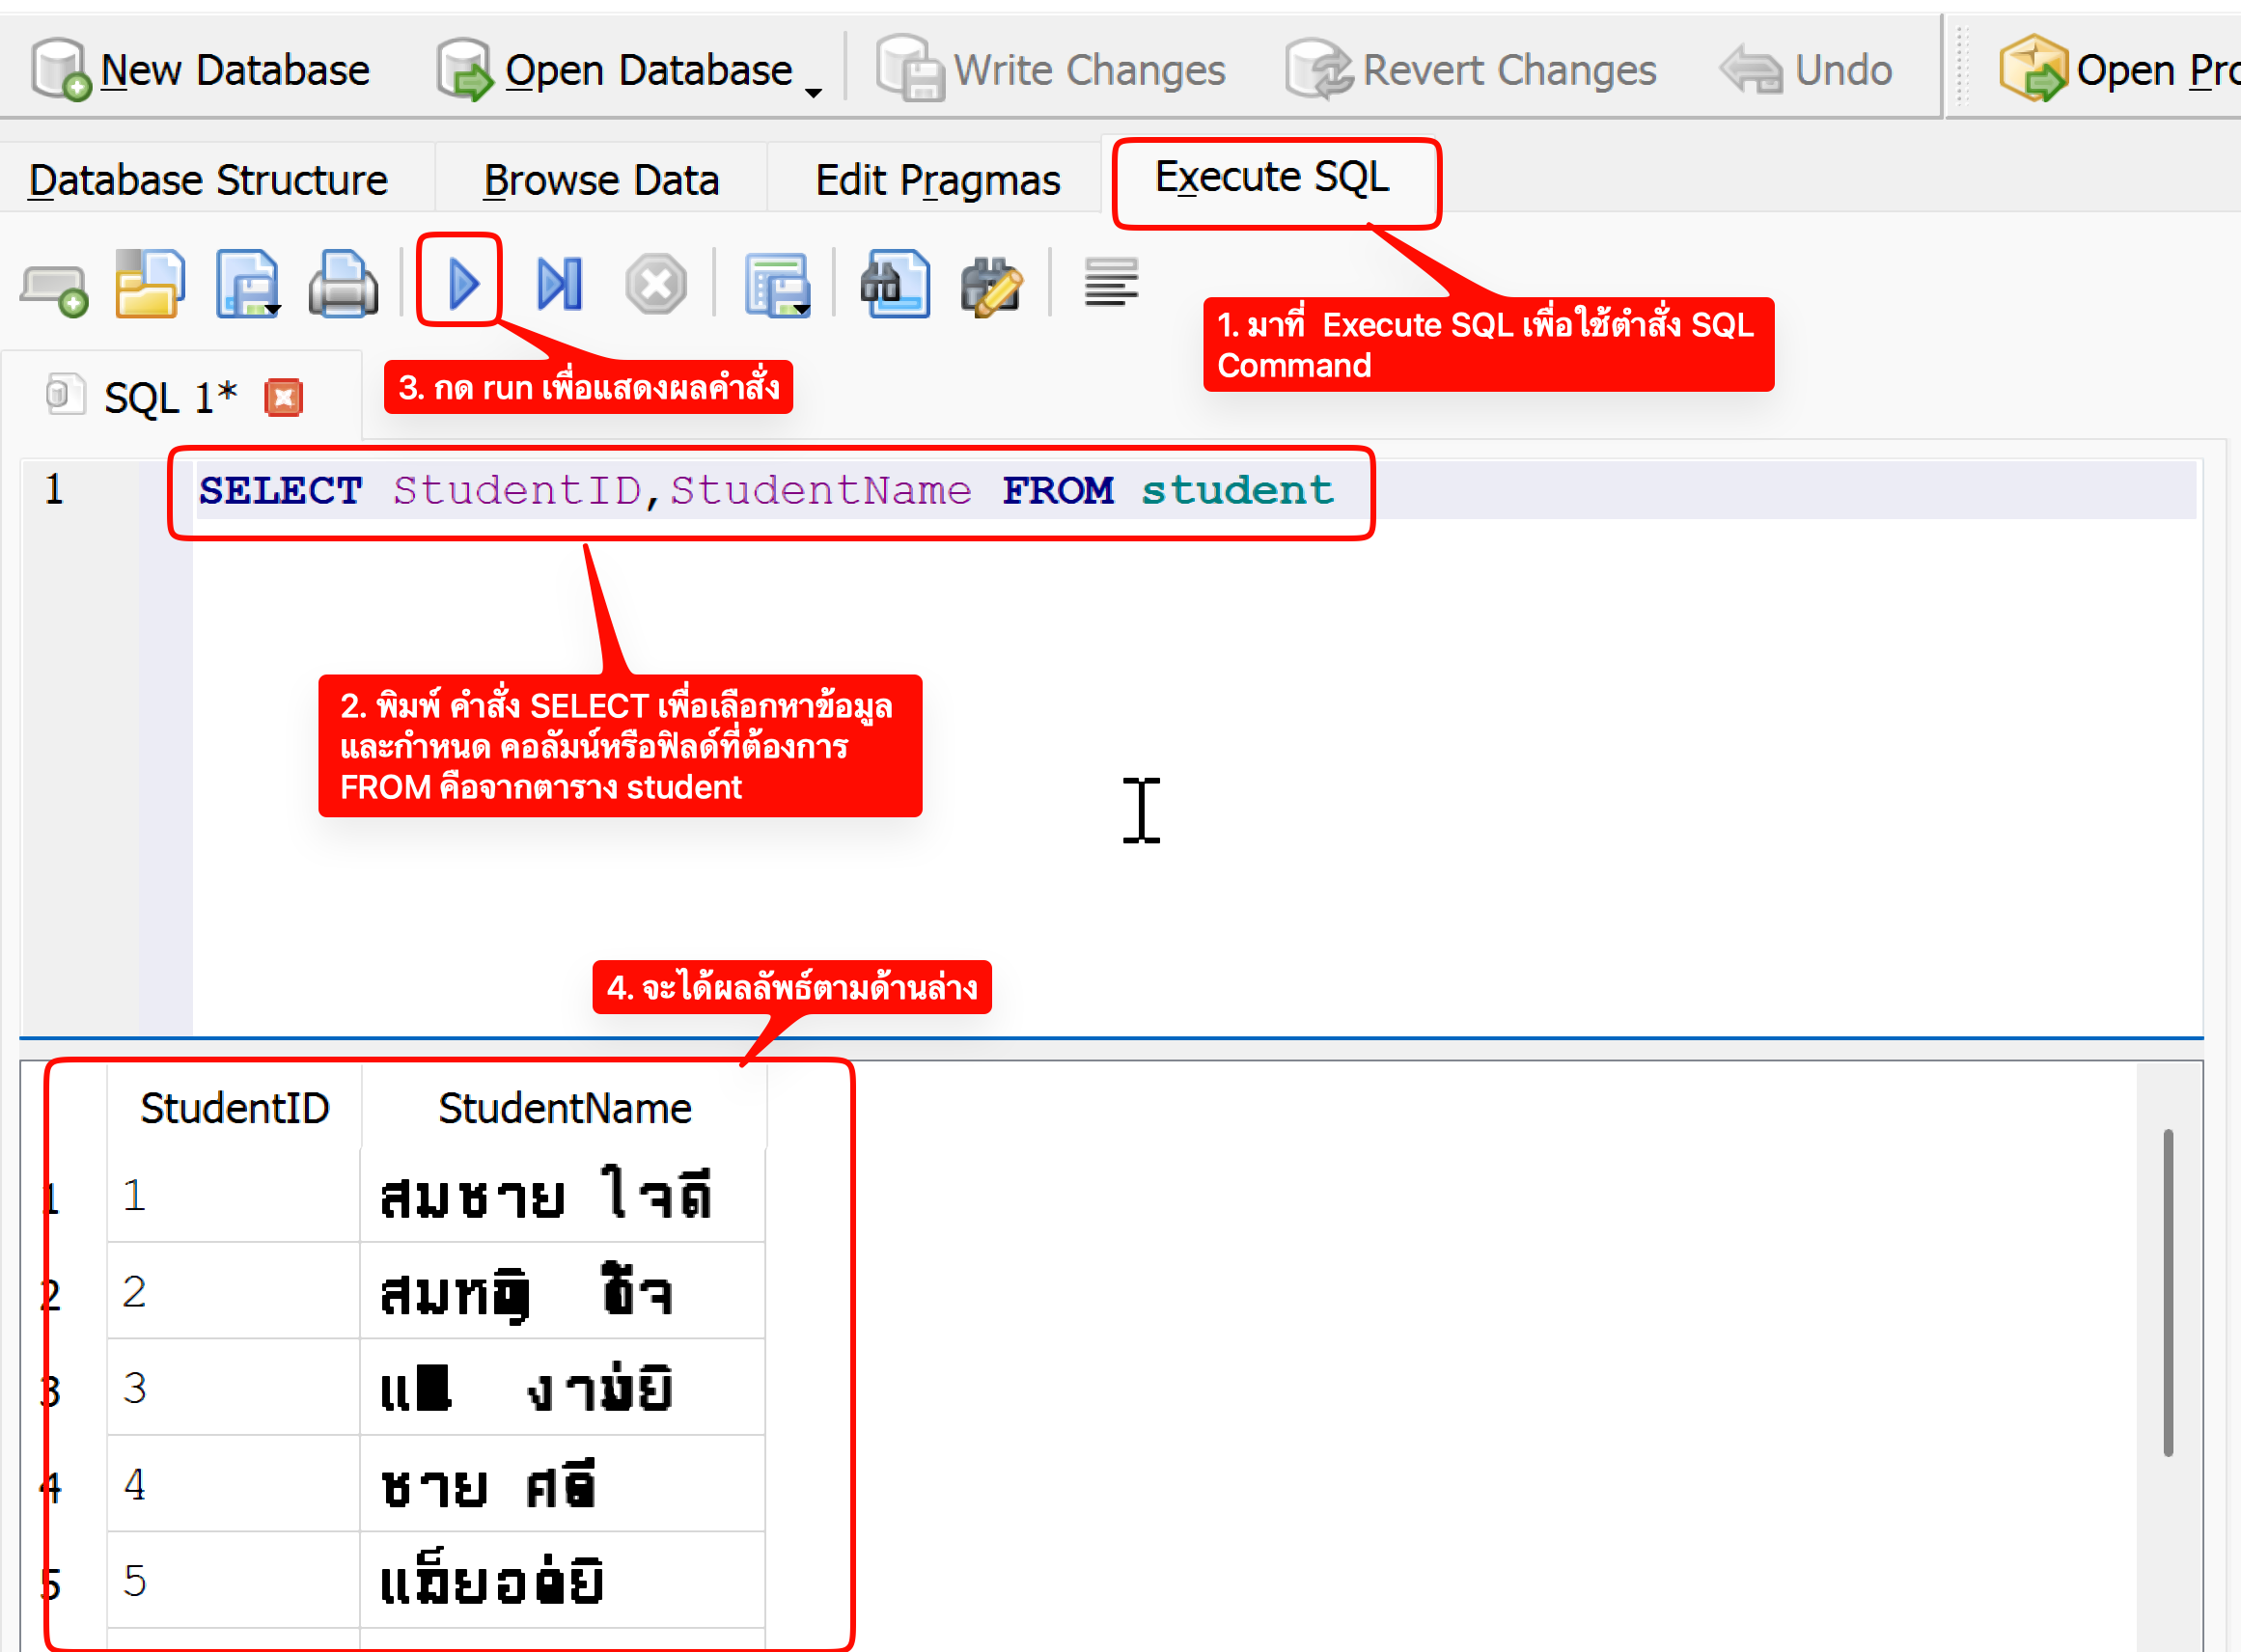
Task: Expand the Open Database dropdown arrow
Action: [814, 92]
